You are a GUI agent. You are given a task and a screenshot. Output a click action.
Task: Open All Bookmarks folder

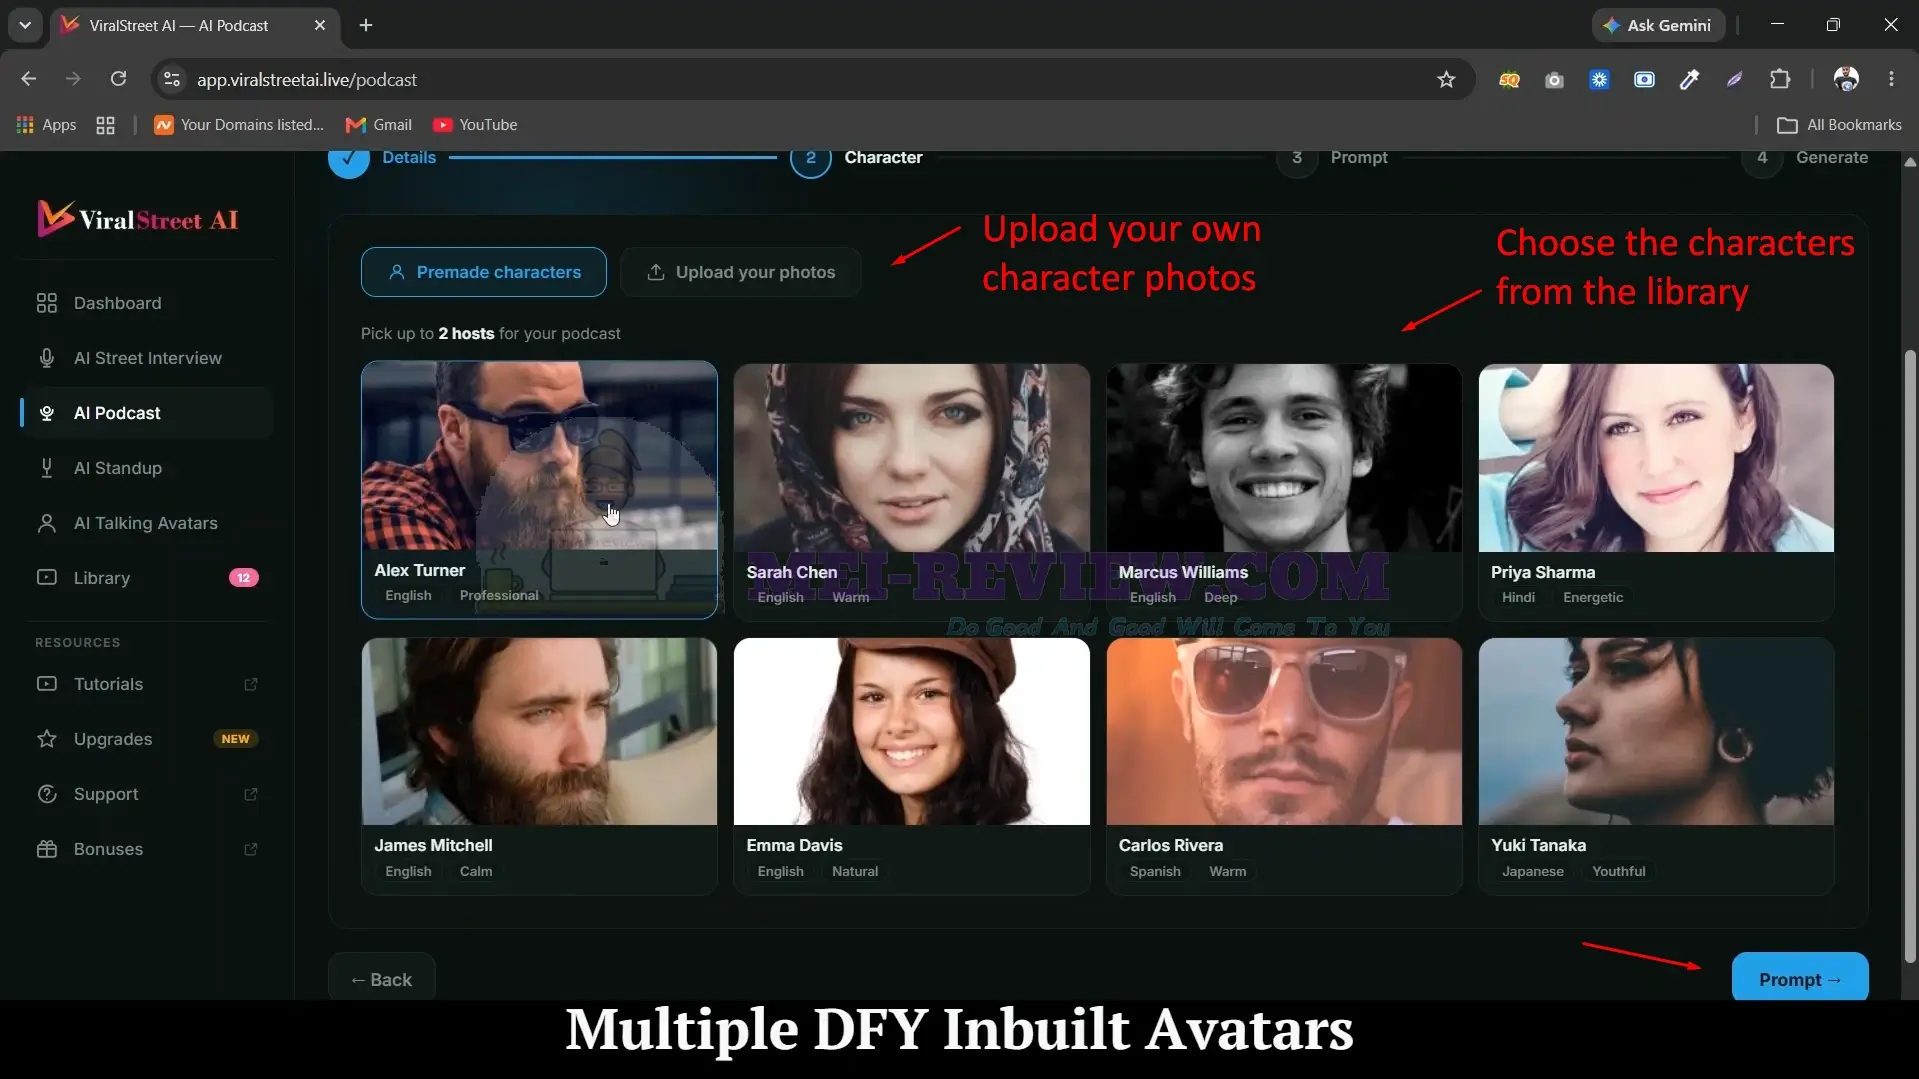1840,125
